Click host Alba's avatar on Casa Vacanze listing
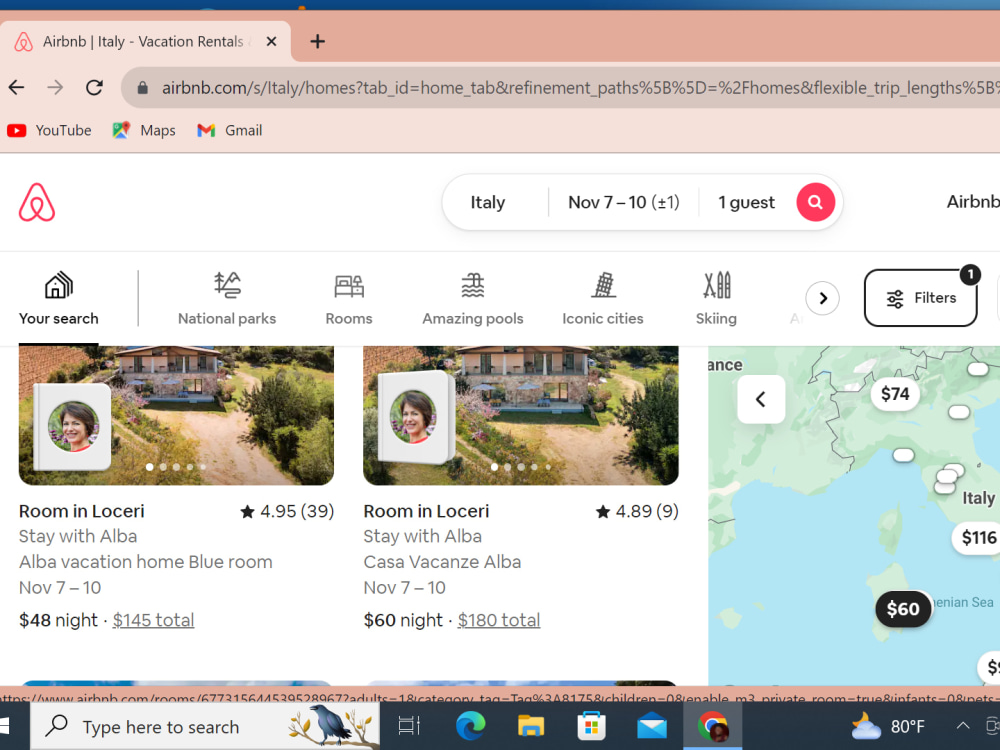 click(413, 418)
